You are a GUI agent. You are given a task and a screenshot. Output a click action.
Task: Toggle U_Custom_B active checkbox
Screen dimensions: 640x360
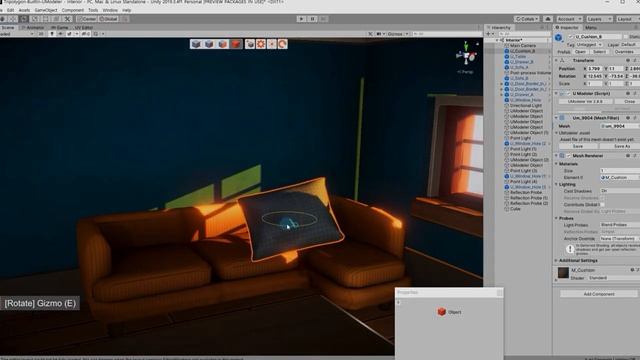[x=571, y=37]
